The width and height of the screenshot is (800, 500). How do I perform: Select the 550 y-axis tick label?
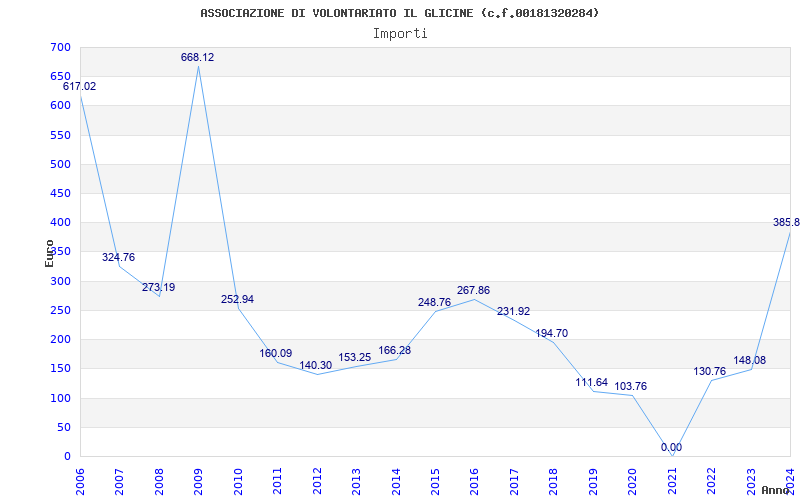pyautogui.click(x=60, y=135)
